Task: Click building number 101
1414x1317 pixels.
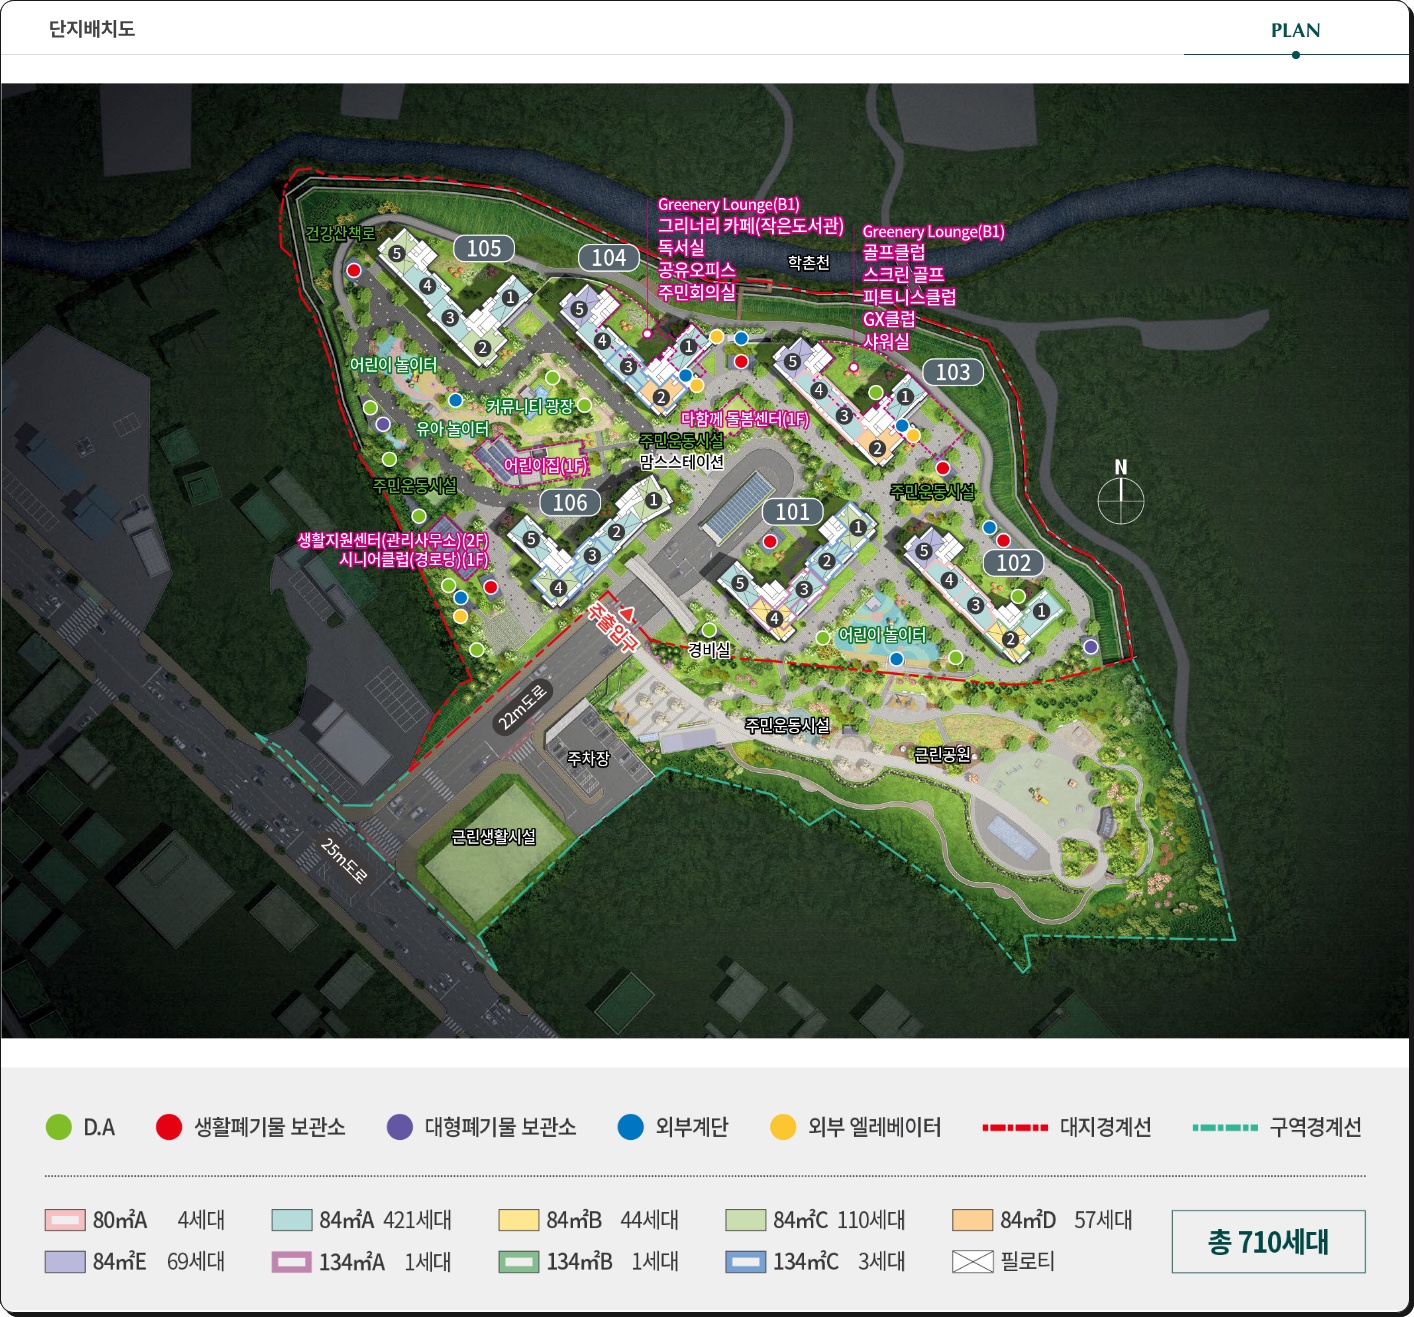Action: pyautogui.click(x=793, y=512)
